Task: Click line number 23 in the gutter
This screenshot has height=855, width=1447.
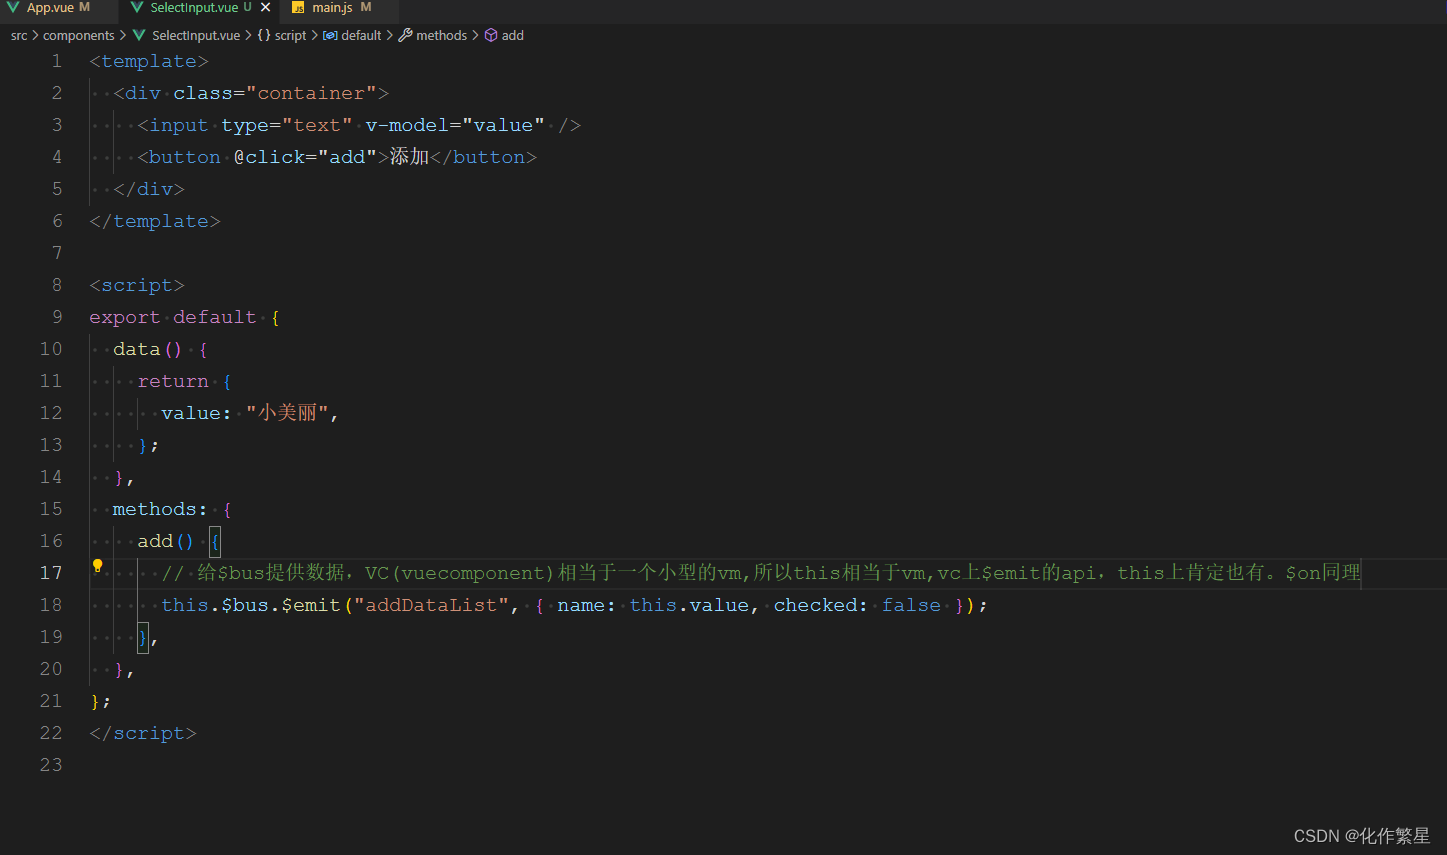Action: (x=51, y=765)
